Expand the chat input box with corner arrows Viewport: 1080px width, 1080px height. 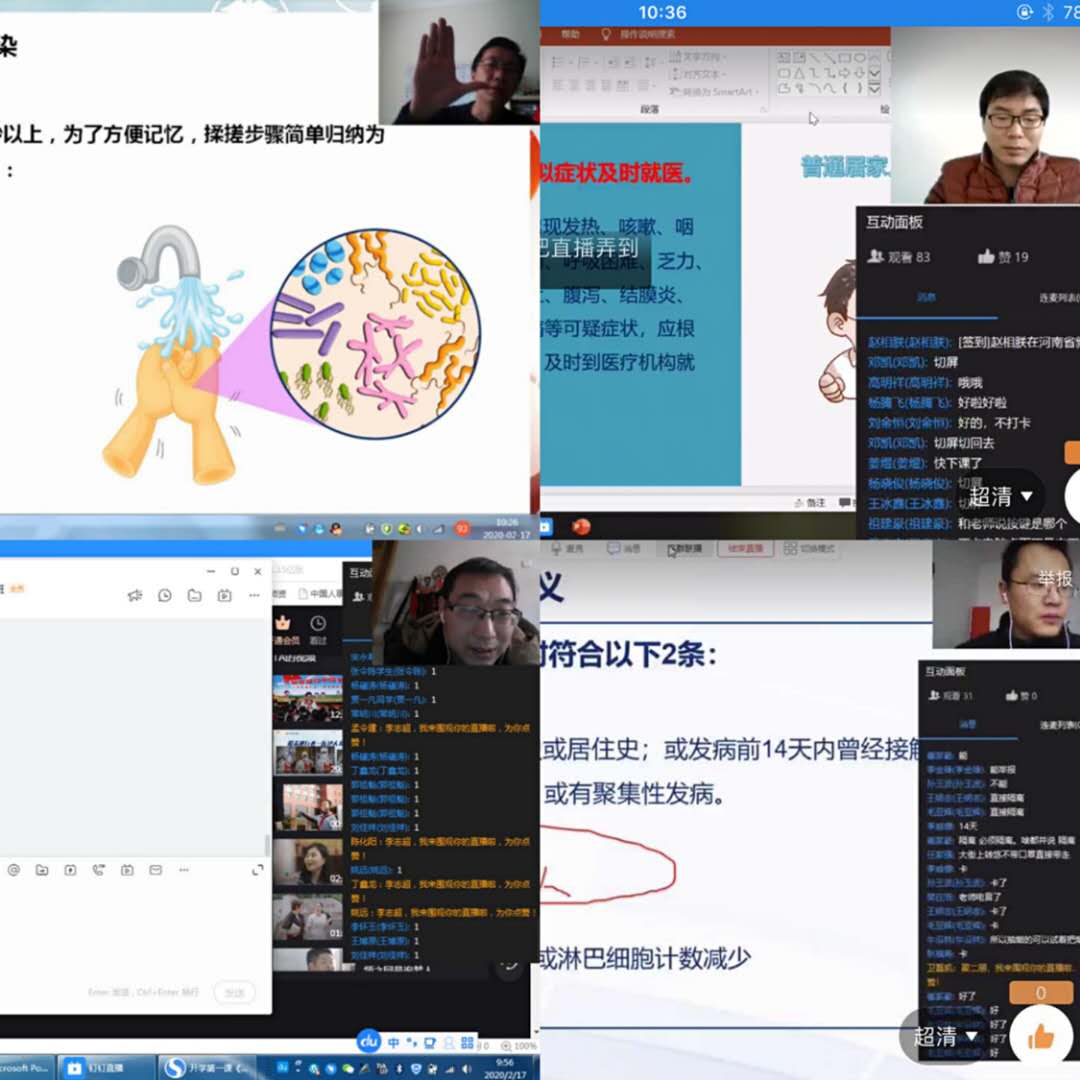(x=257, y=870)
